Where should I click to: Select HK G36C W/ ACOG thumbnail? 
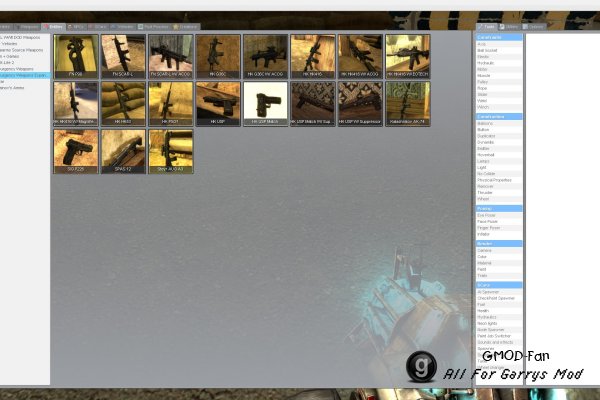coord(266,56)
